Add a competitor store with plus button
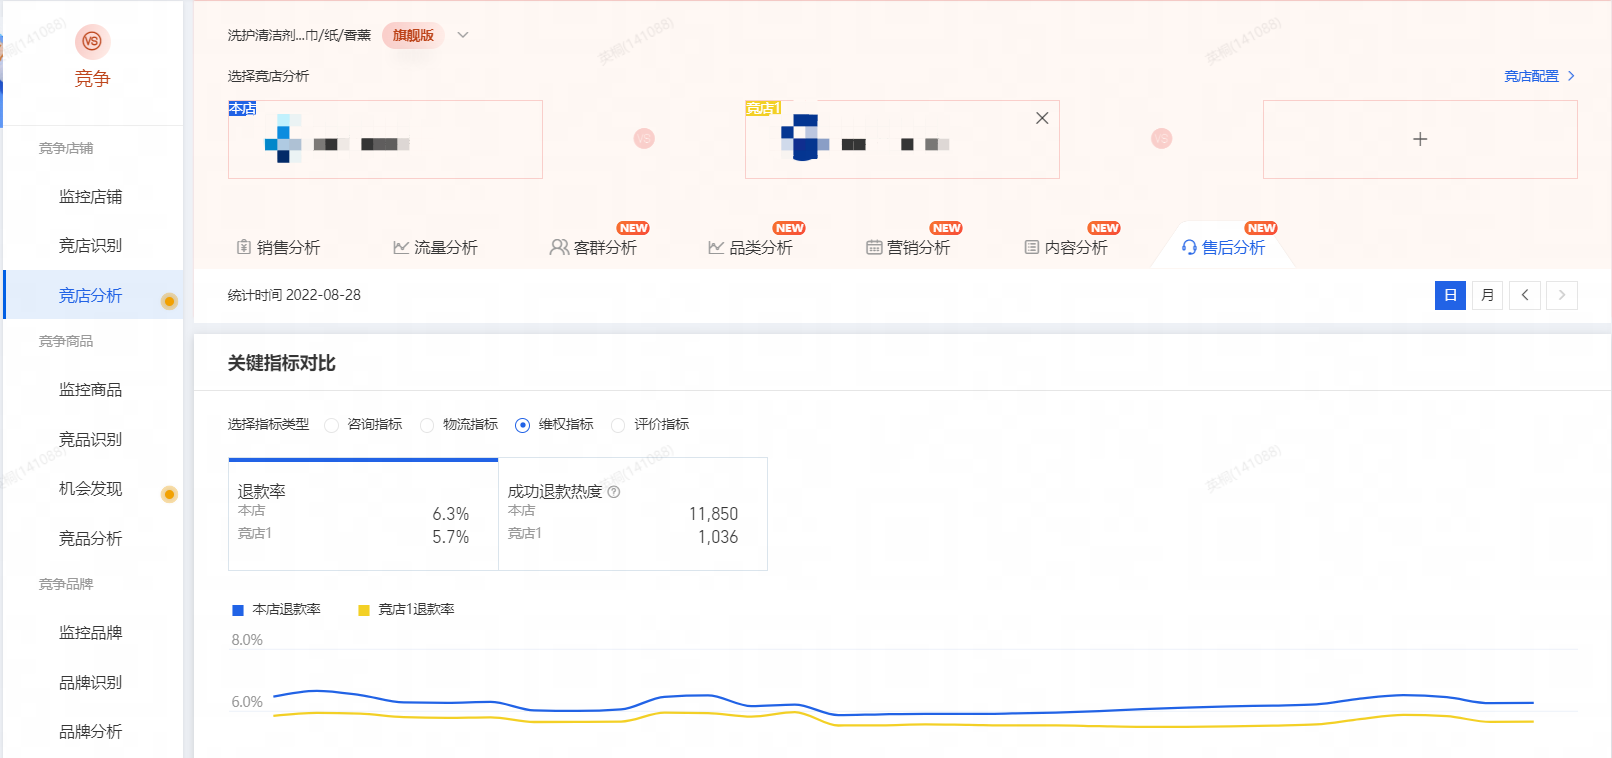Image resolution: width=1612 pixels, height=758 pixels. point(1420,139)
